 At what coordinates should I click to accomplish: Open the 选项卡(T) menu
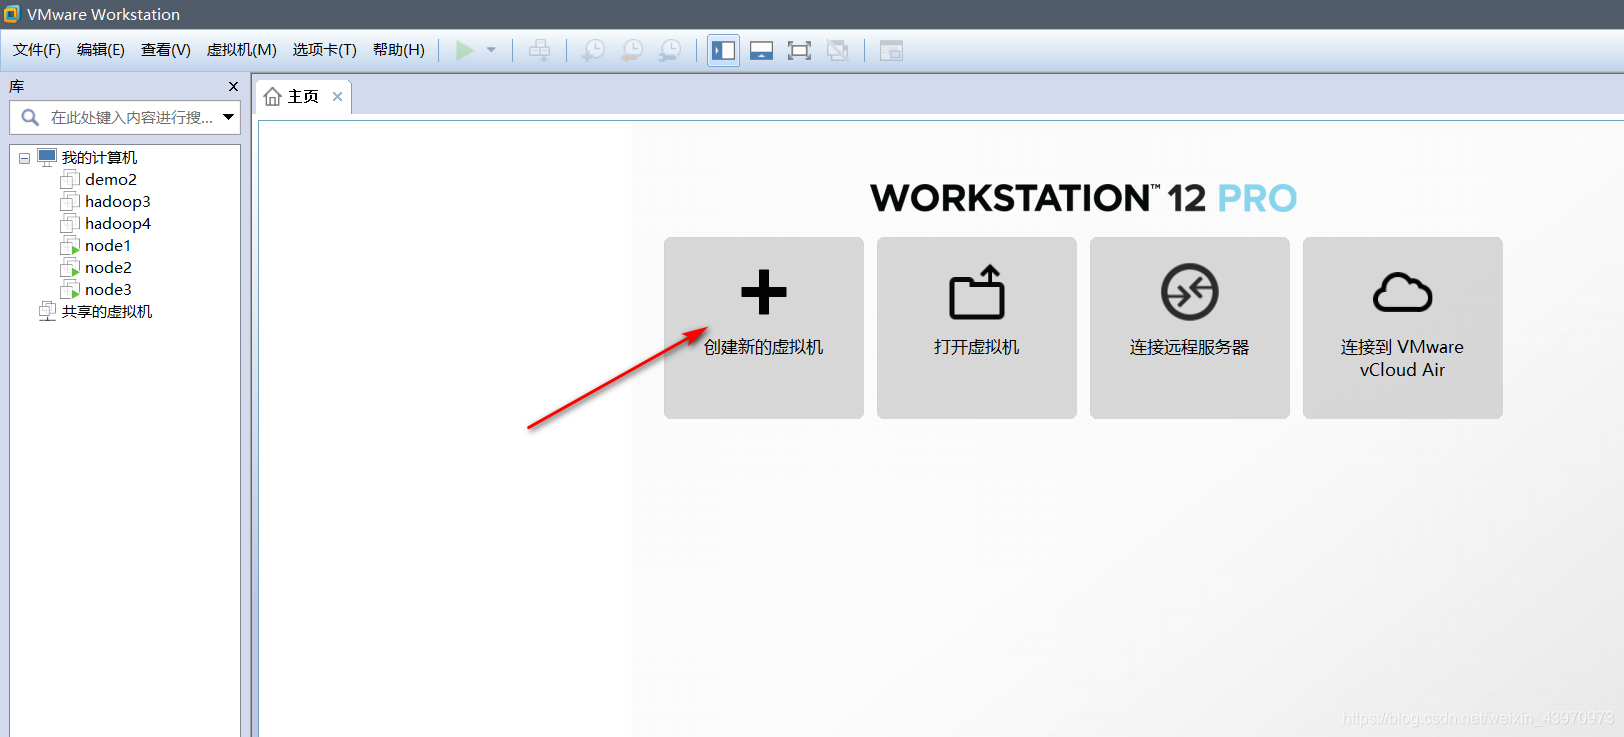(x=325, y=50)
